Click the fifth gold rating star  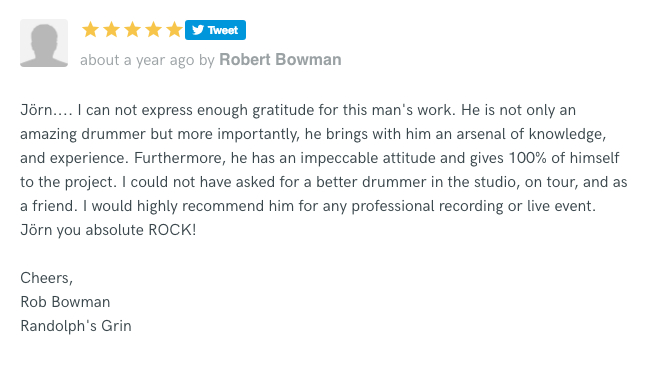pyautogui.click(x=174, y=30)
